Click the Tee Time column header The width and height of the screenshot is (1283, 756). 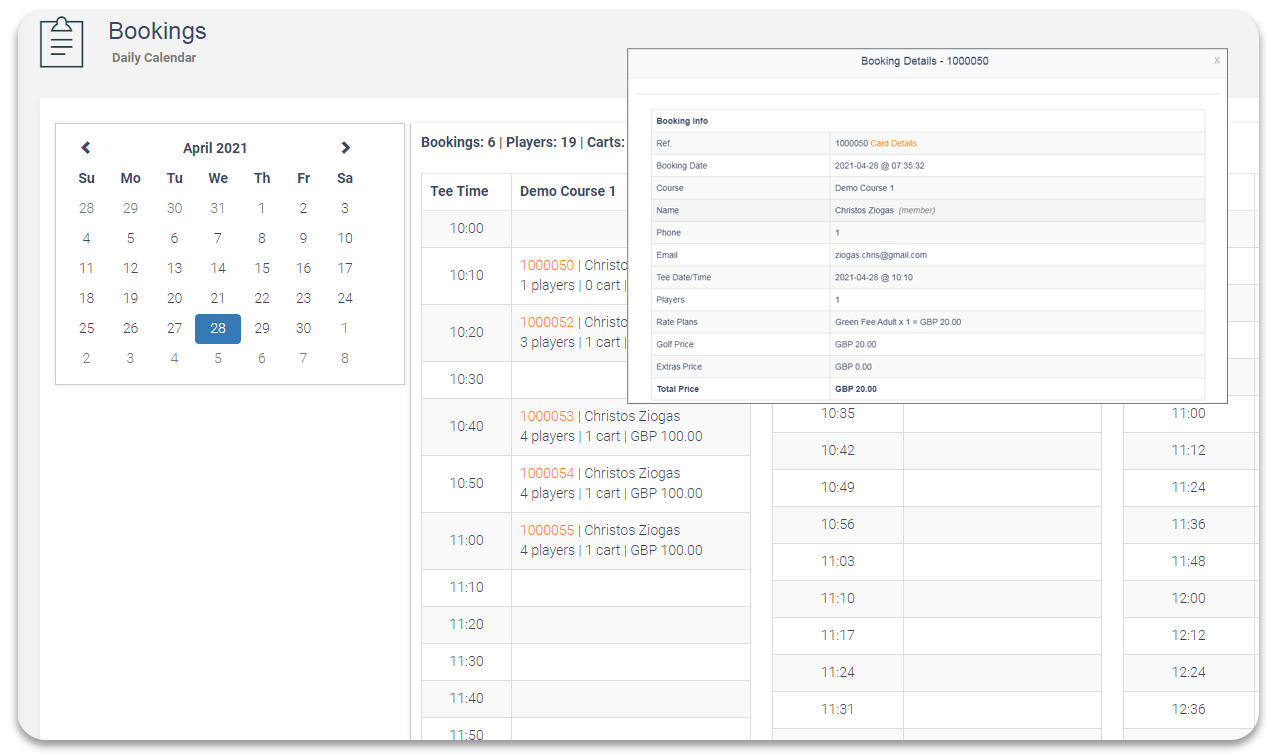pyautogui.click(x=459, y=191)
